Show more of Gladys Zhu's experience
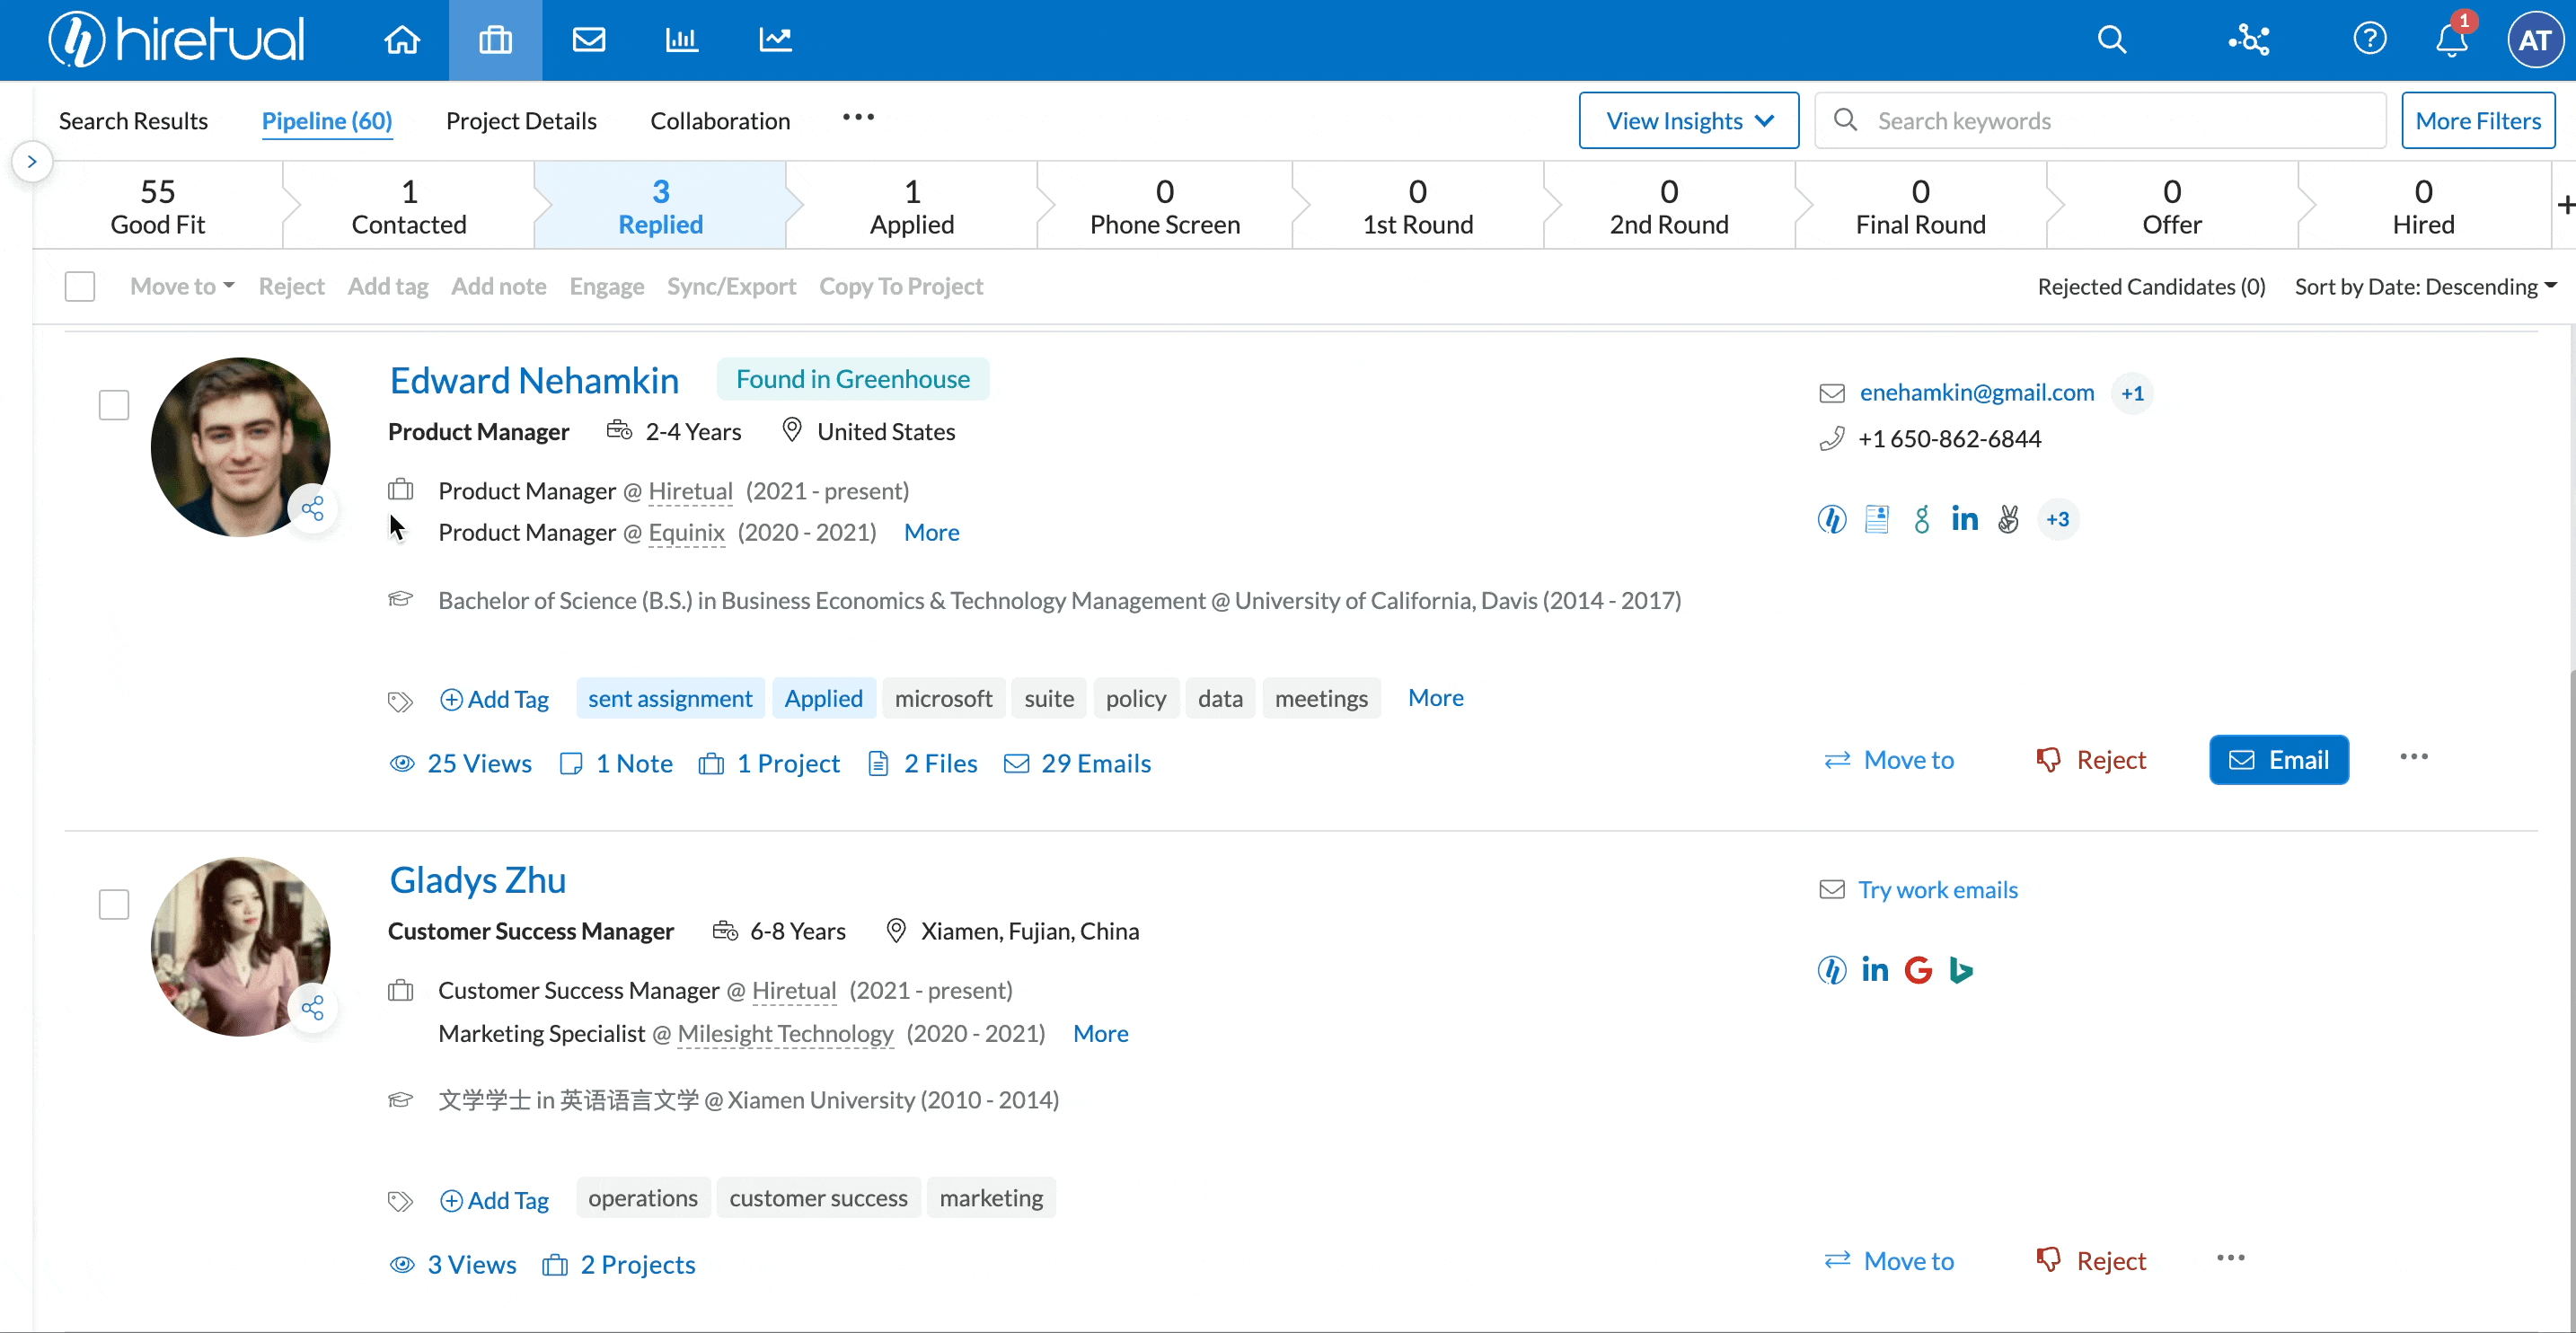Screen dimensions: 2576x1333 1100,1033
